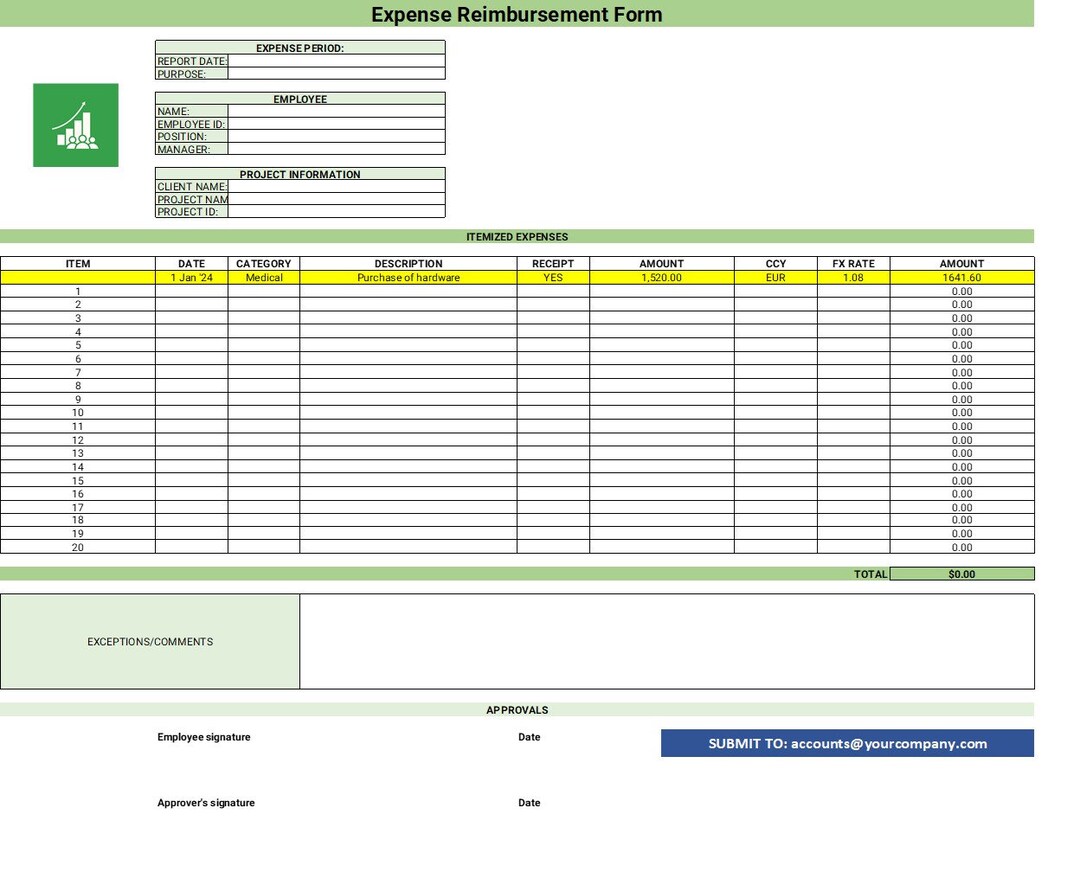This screenshot has height=885, width=1080.
Task: Click the ITEMIZED EXPENSES section header
Action: tap(516, 236)
